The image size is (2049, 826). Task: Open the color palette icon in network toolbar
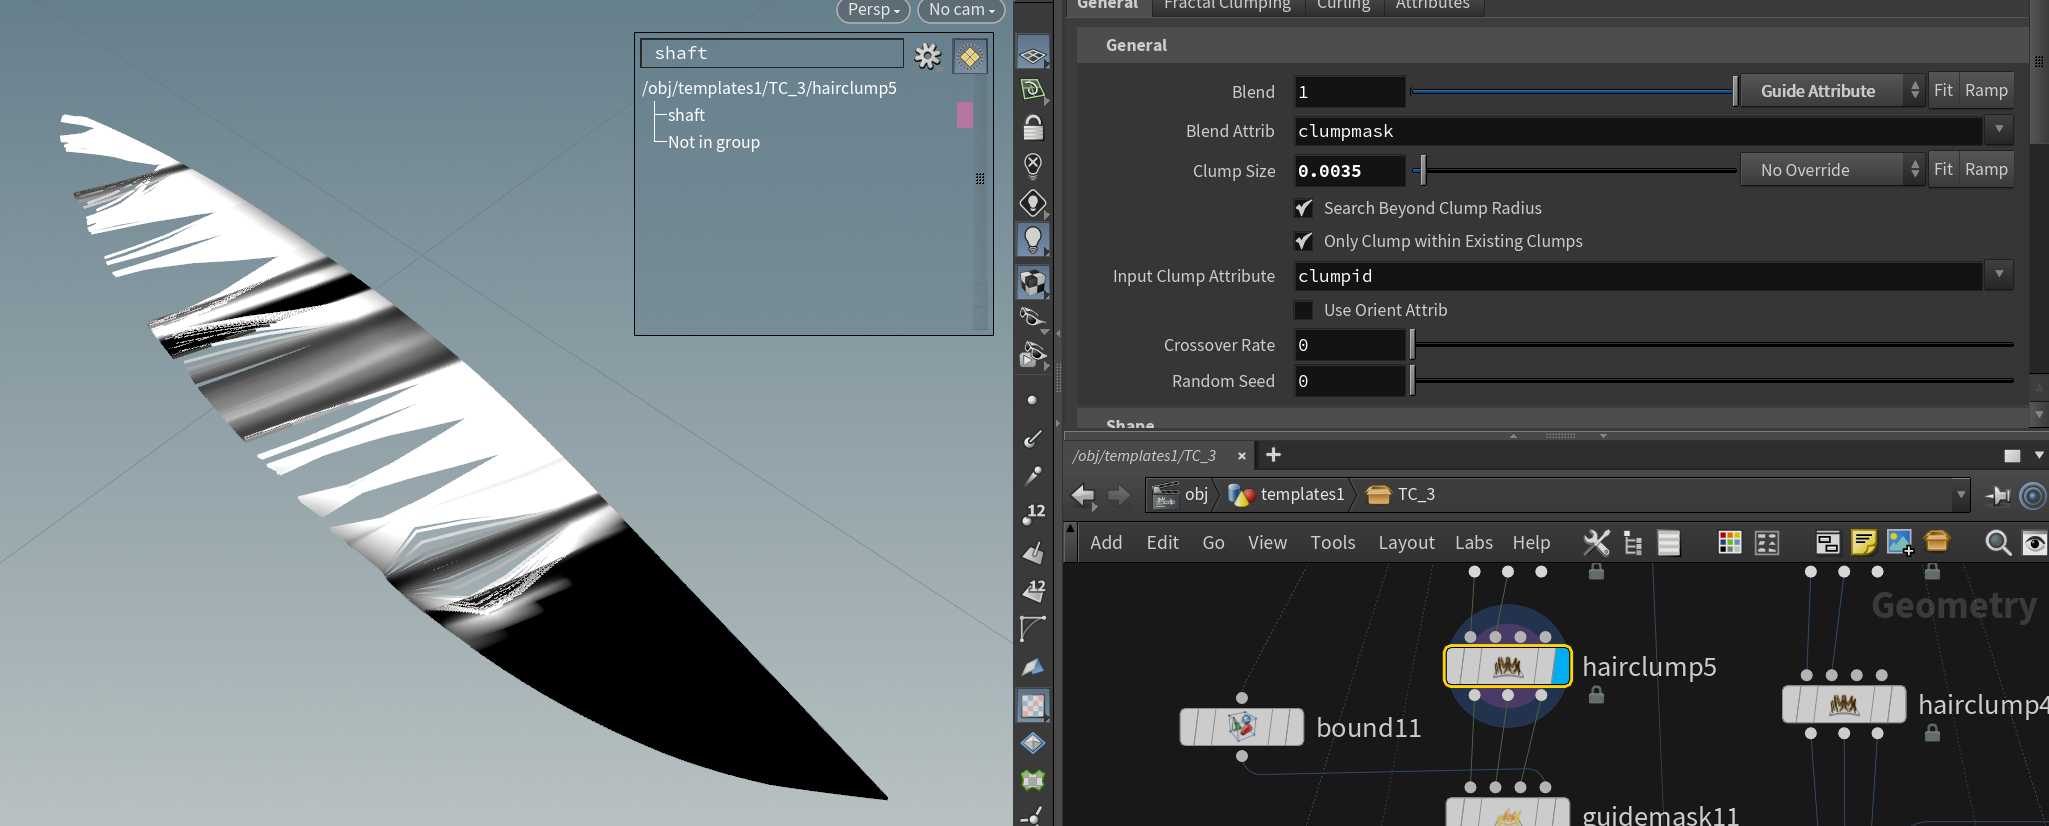(1729, 542)
